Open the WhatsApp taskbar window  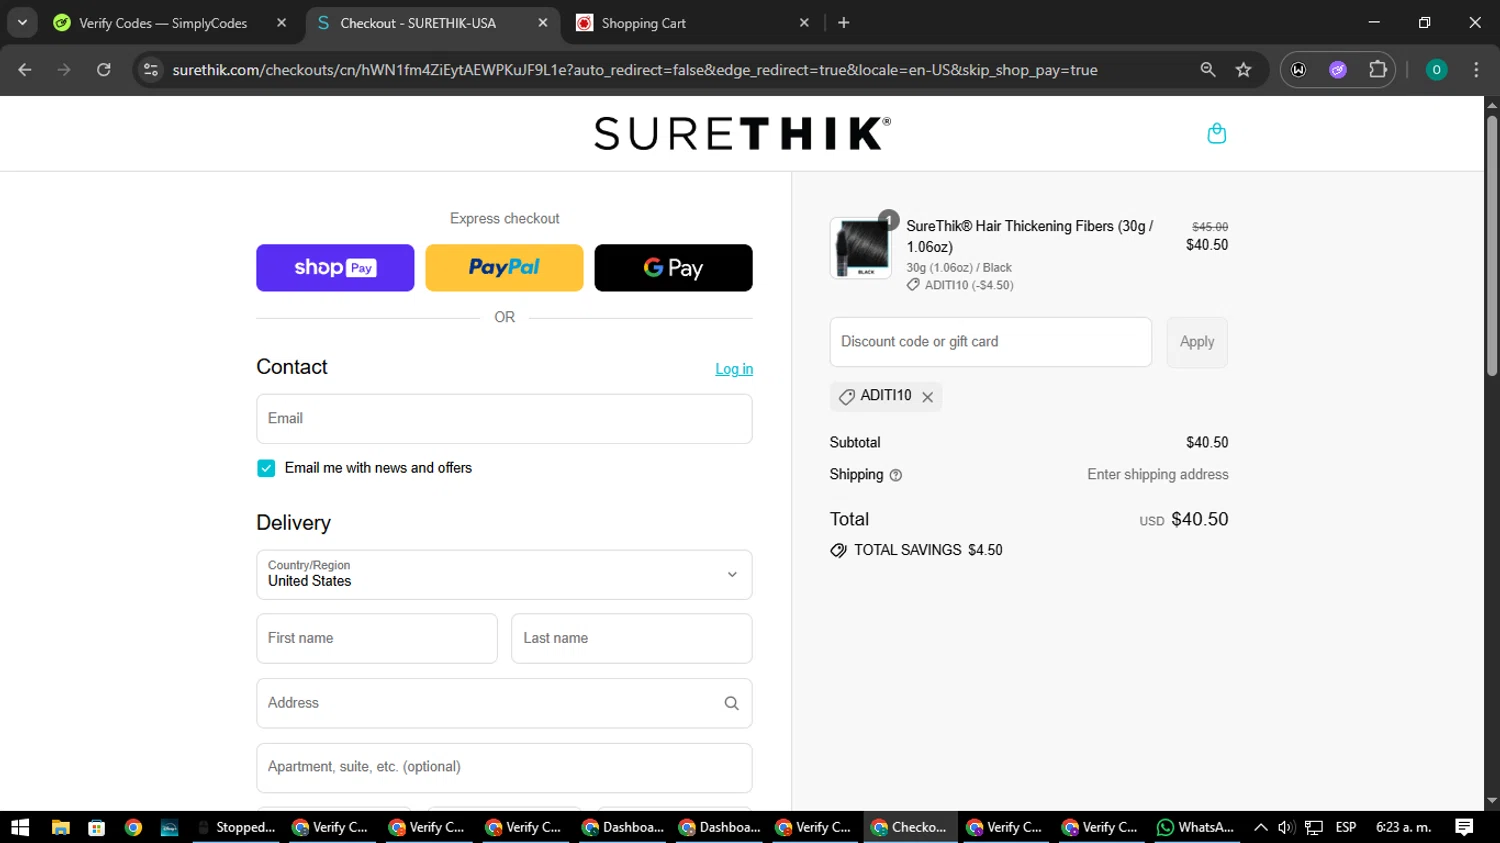pos(1195,827)
